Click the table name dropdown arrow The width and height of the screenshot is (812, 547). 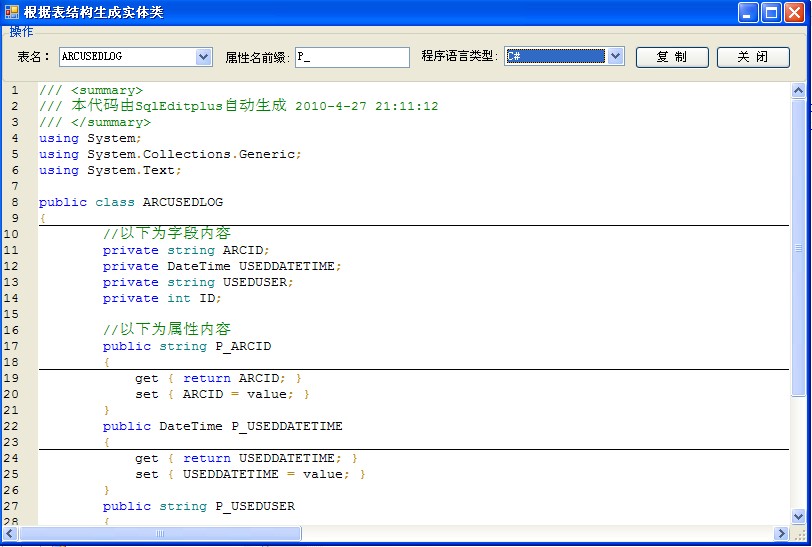(x=204, y=56)
